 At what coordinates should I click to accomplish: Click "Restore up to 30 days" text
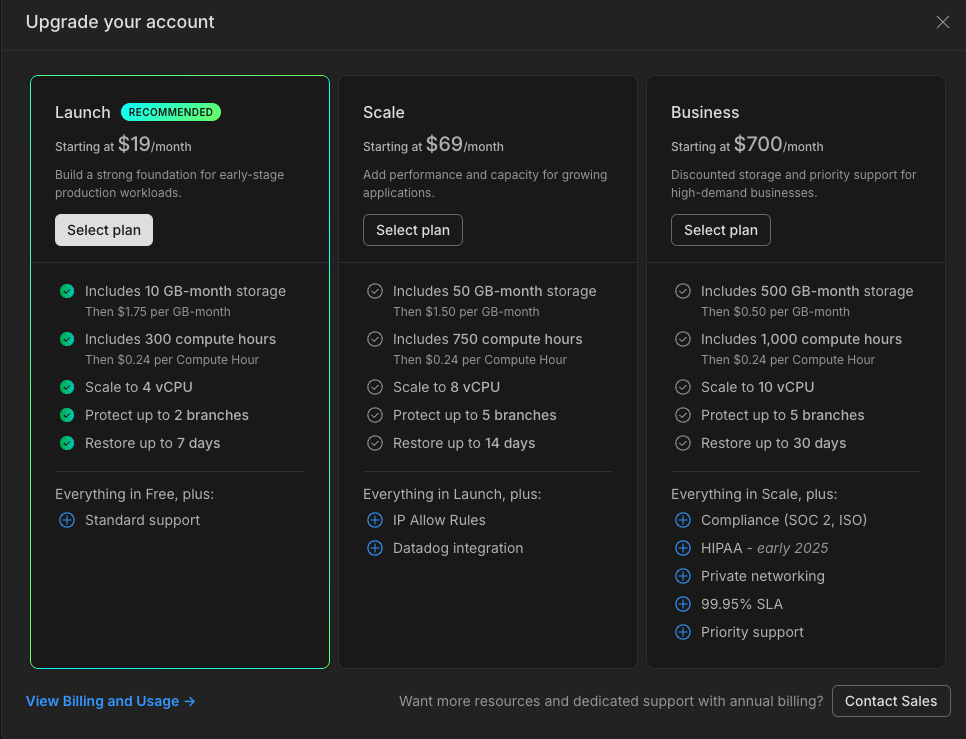point(774,443)
